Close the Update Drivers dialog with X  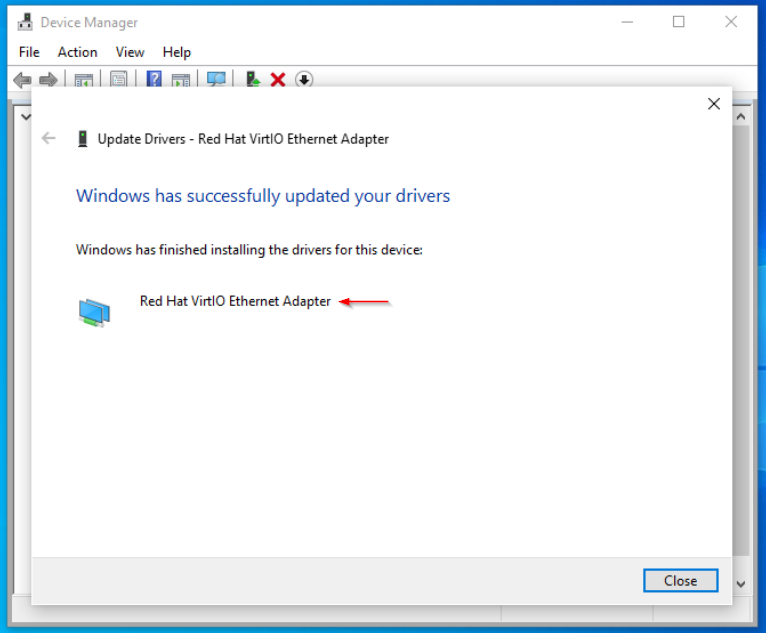[713, 104]
